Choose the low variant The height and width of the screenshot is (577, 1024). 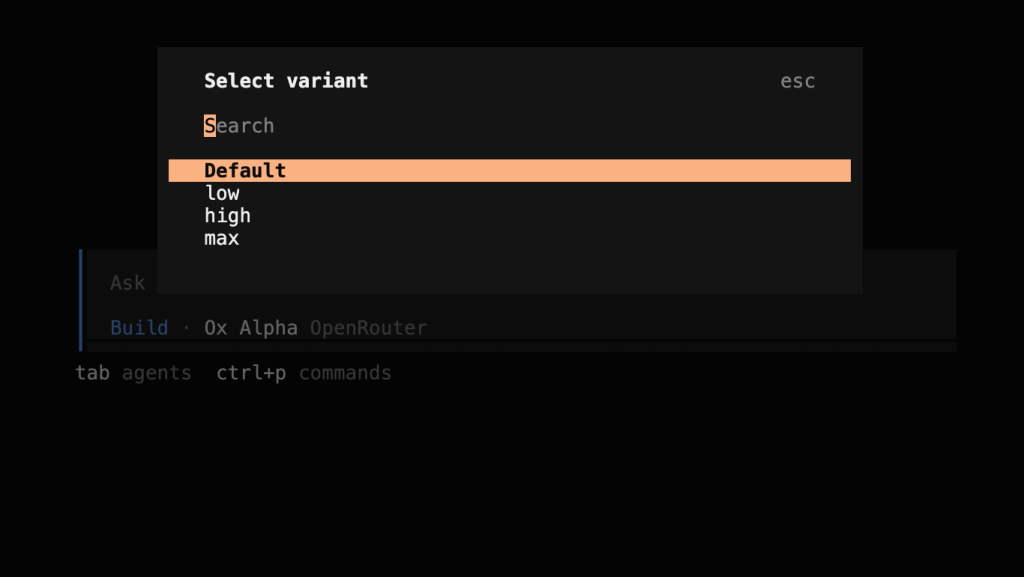point(509,193)
